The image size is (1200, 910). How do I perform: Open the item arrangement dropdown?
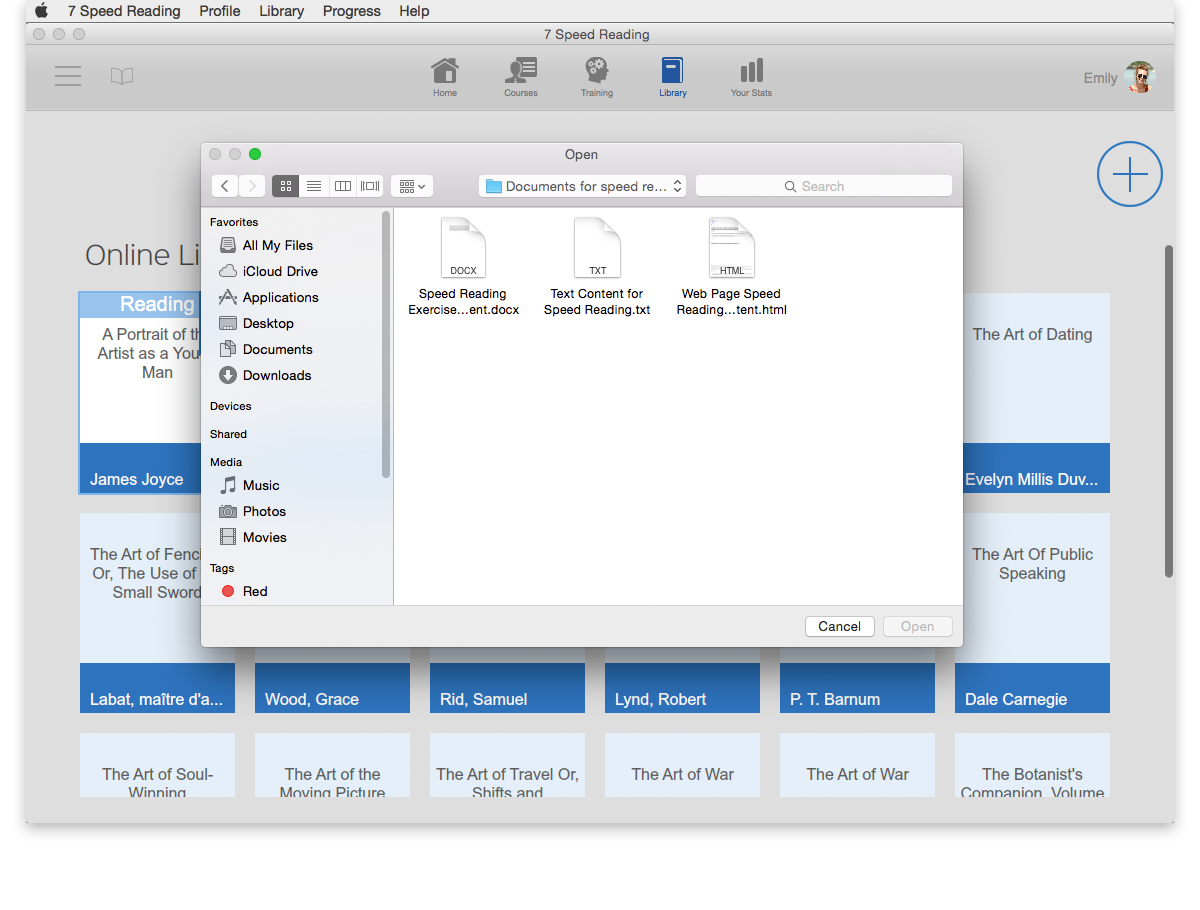411,186
